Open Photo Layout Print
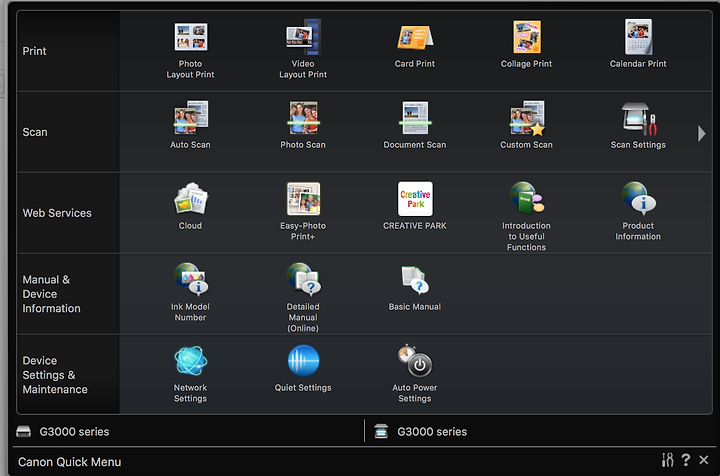 point(190,50)
